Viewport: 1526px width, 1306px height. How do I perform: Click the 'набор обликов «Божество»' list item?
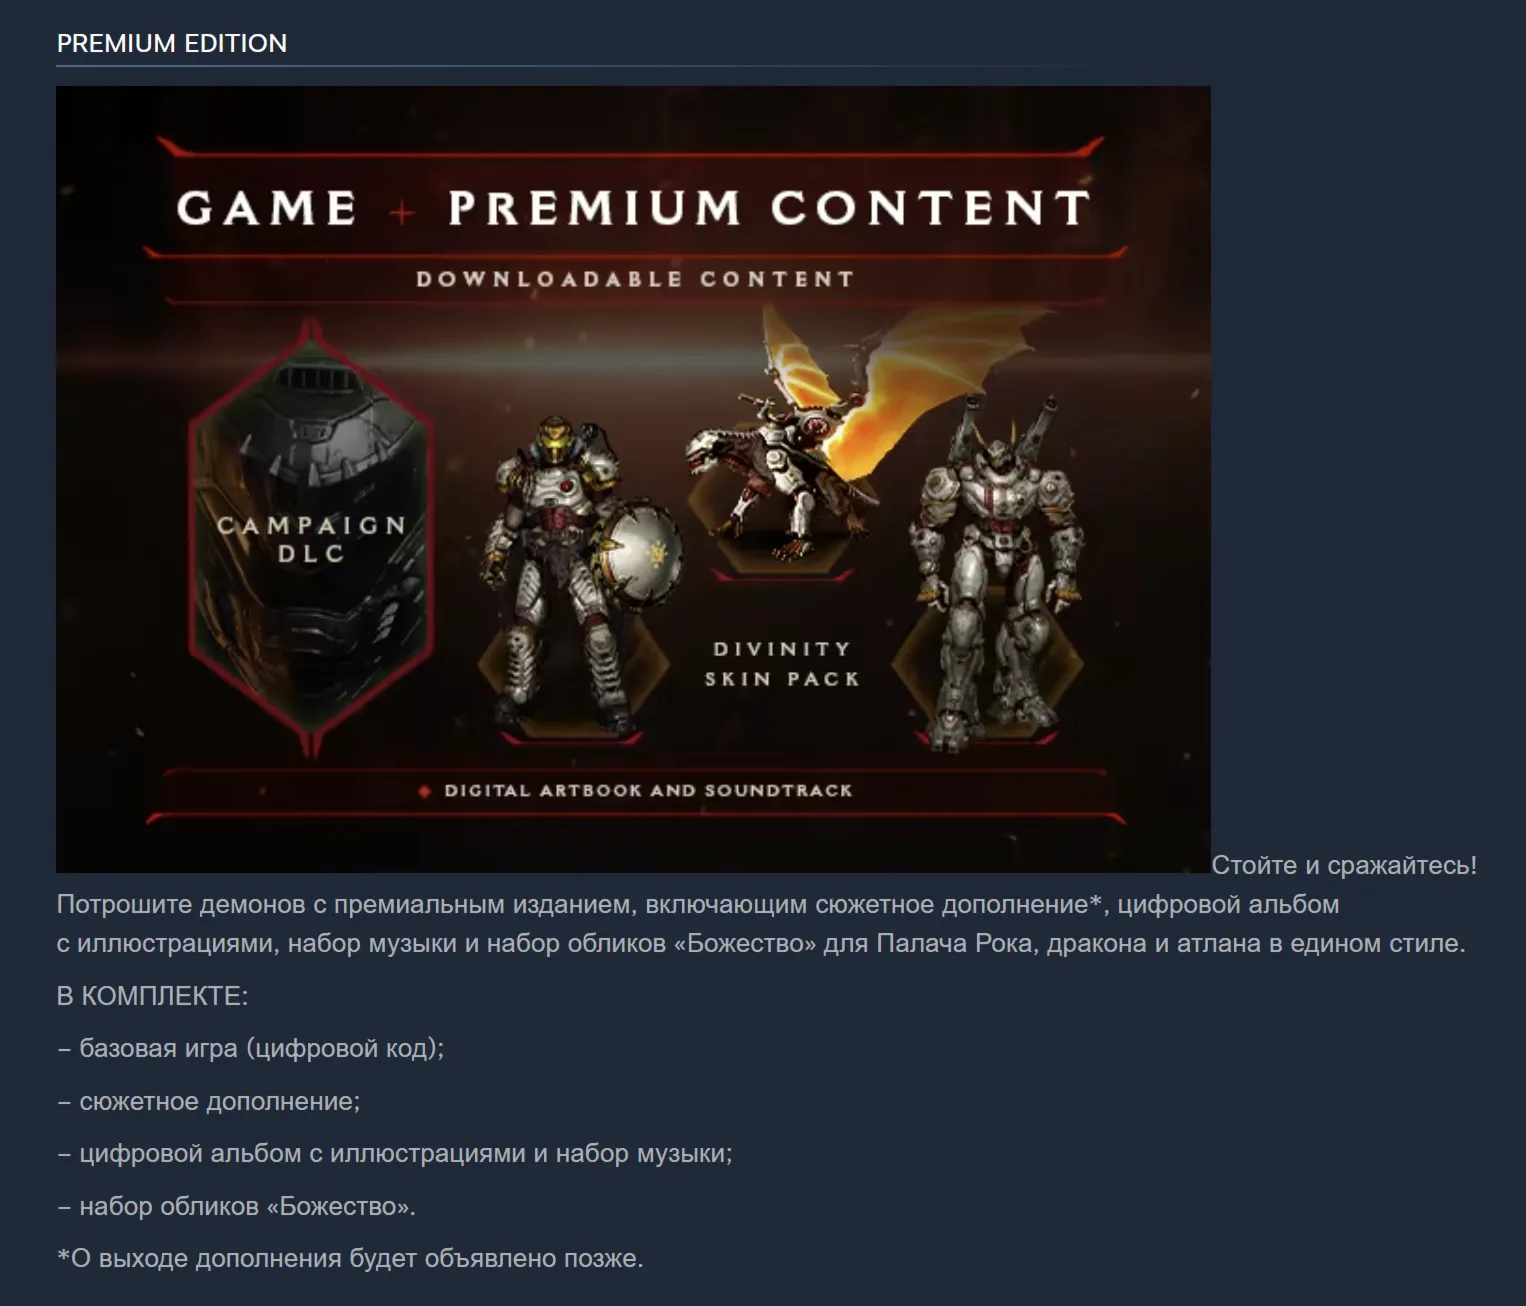click(x=236, y=1206)
